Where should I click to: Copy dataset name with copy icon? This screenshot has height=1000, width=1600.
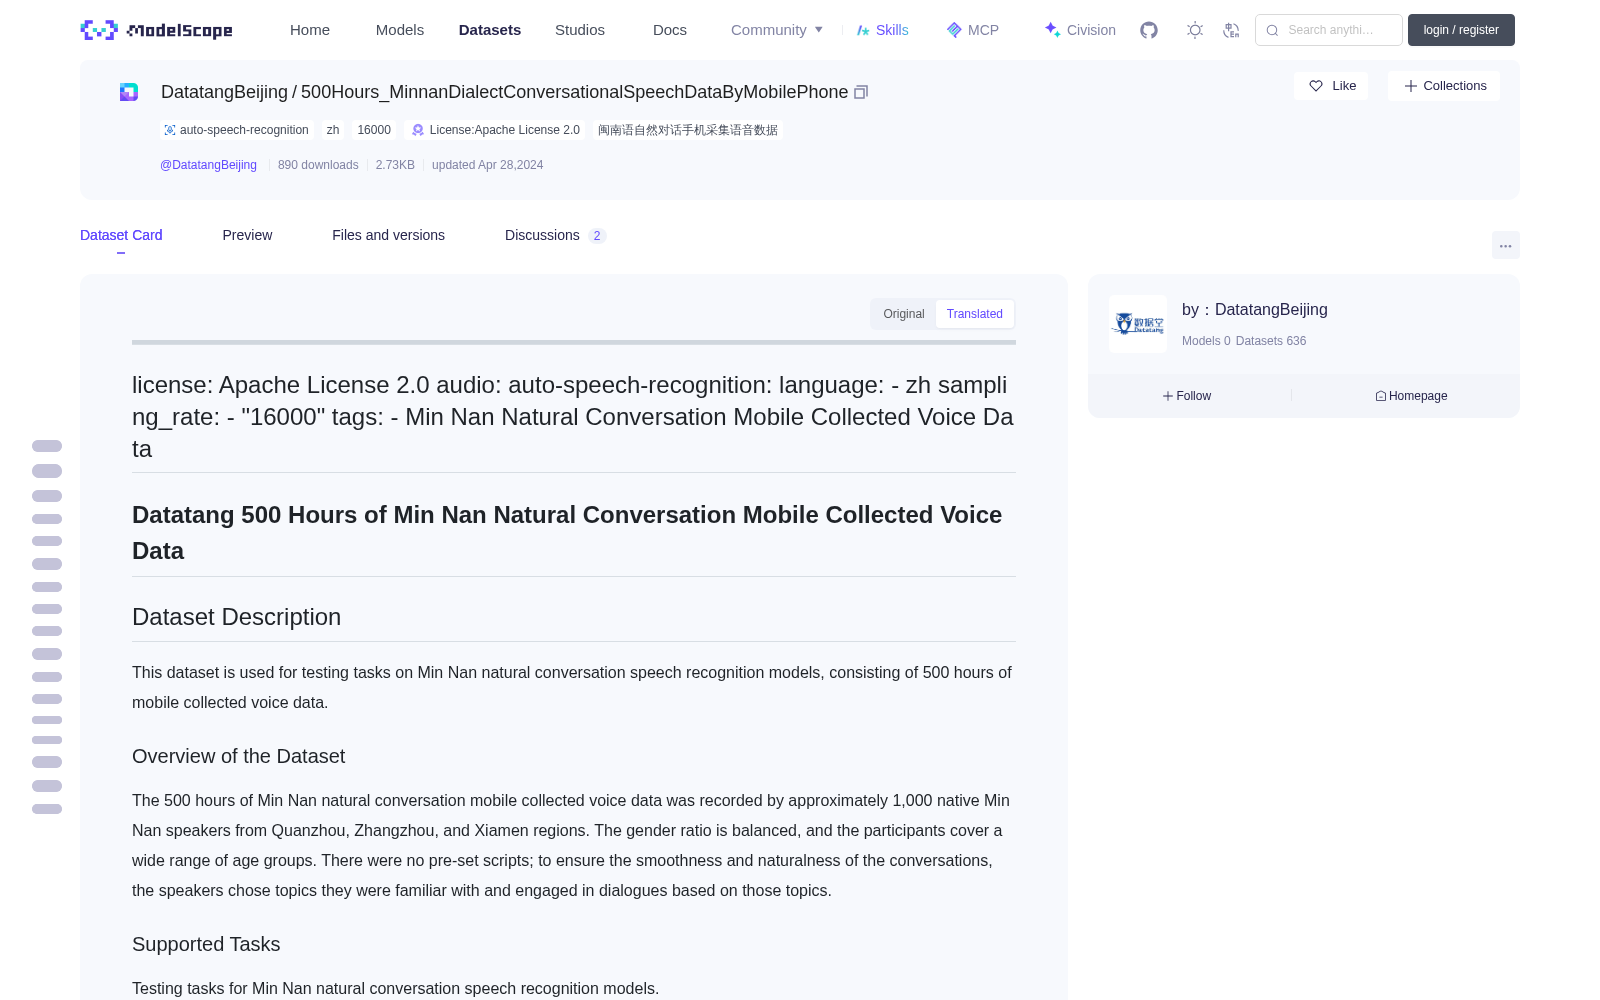(861, 92)
